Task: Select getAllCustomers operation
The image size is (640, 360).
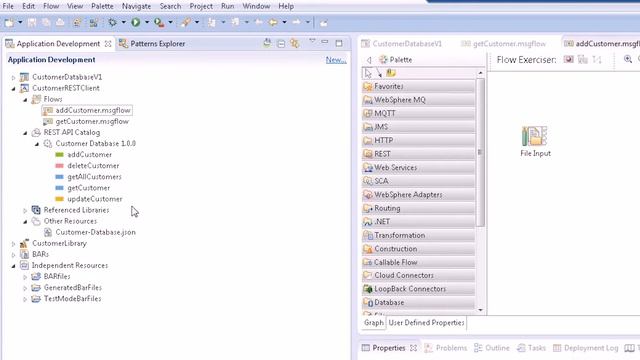Action: (88, 177)
